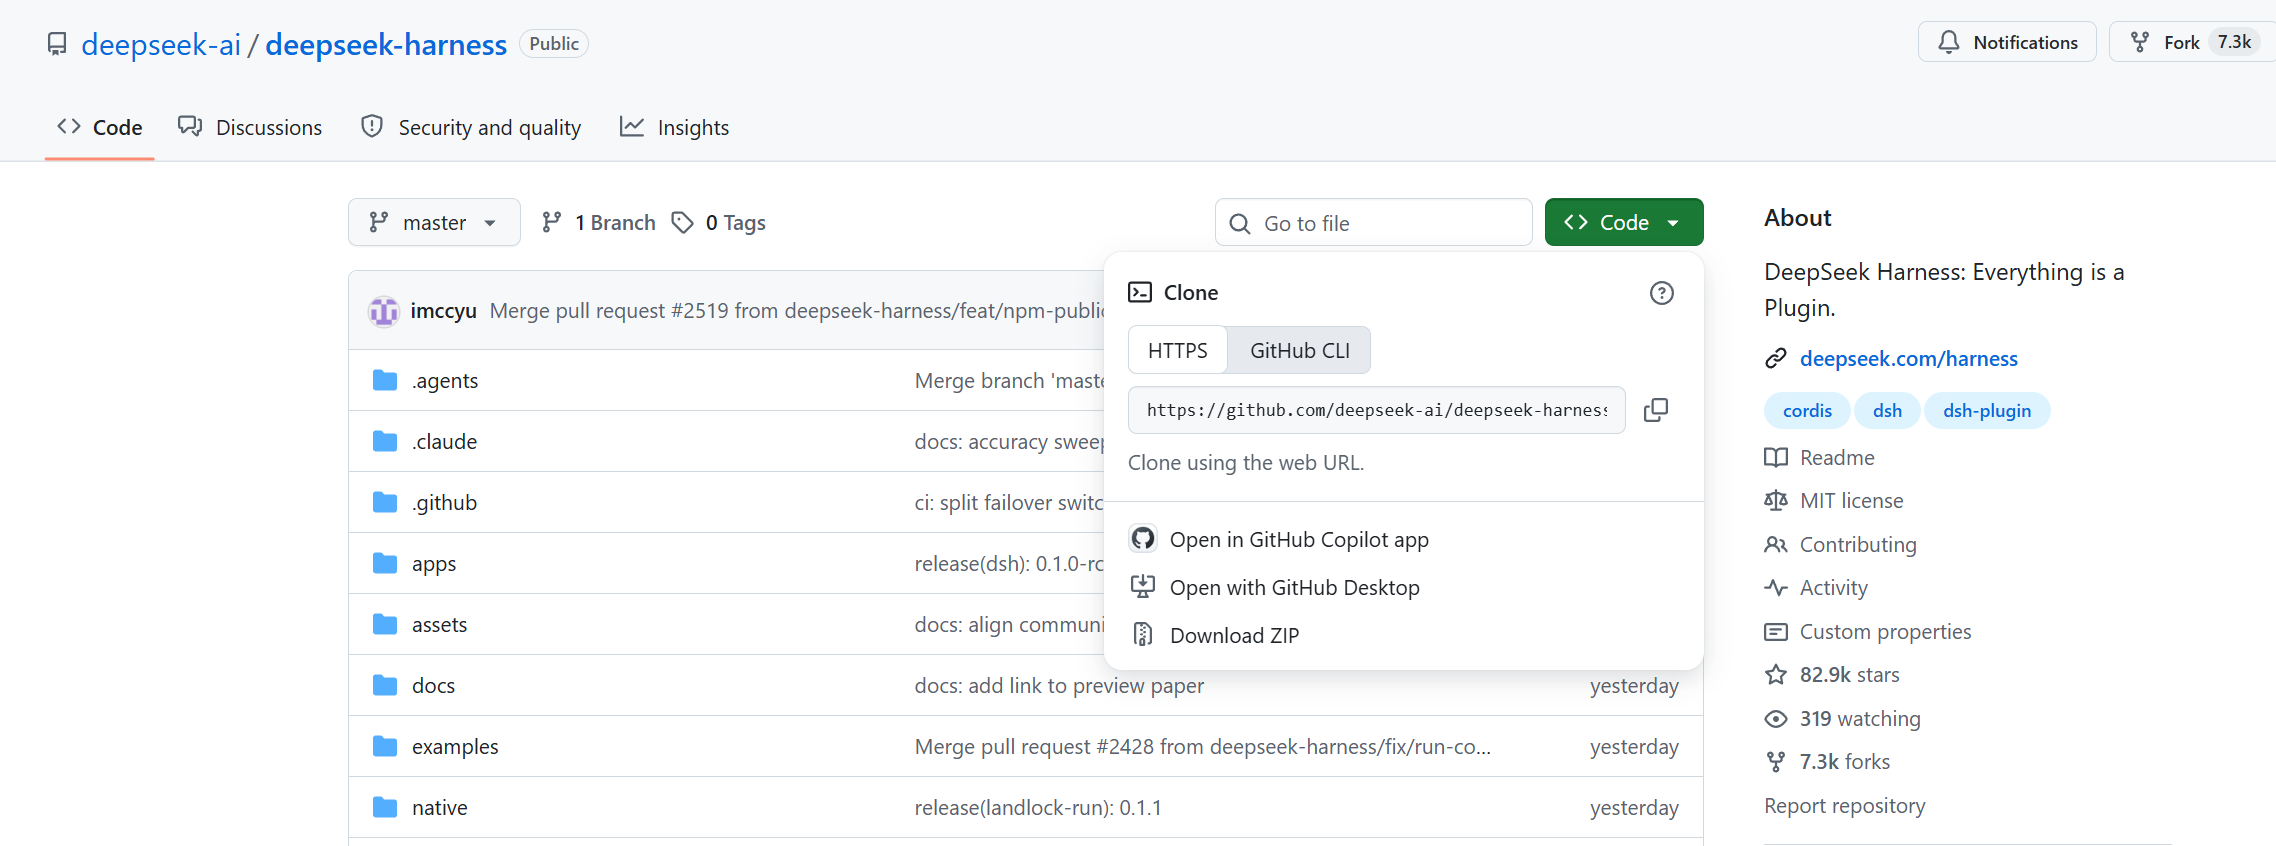Click the link icon beside deepseek.com/harness
Image resolution: width=2276 pixels, height=846 pixels.
click(x=1776, y=358)
